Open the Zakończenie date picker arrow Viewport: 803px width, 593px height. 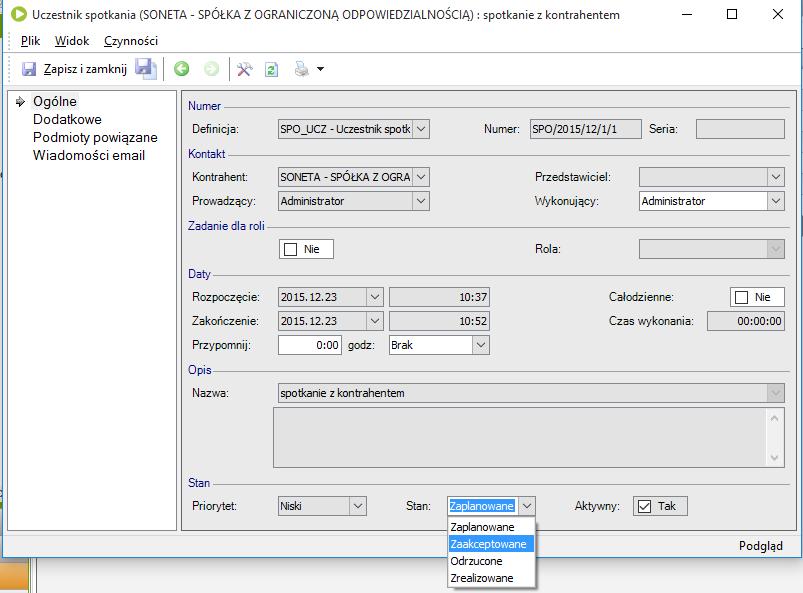click(x=375, y=321)
